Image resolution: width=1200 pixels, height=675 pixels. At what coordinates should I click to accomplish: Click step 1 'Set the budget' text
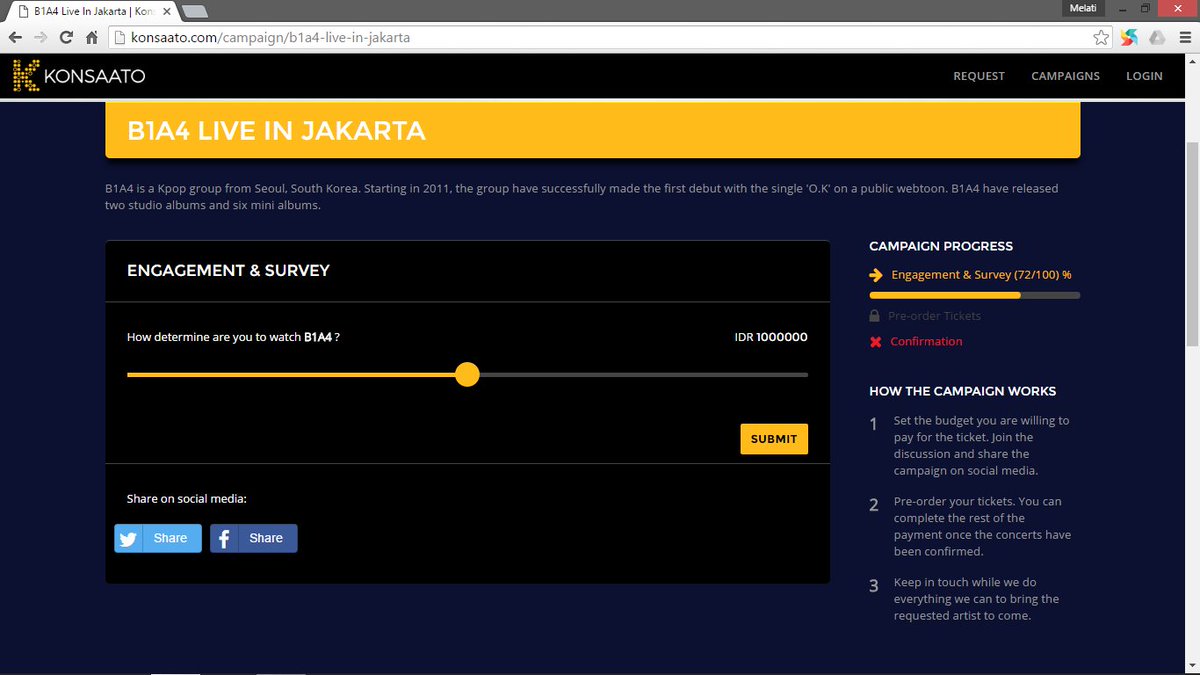pyautogui.click(x=982, y=446)
